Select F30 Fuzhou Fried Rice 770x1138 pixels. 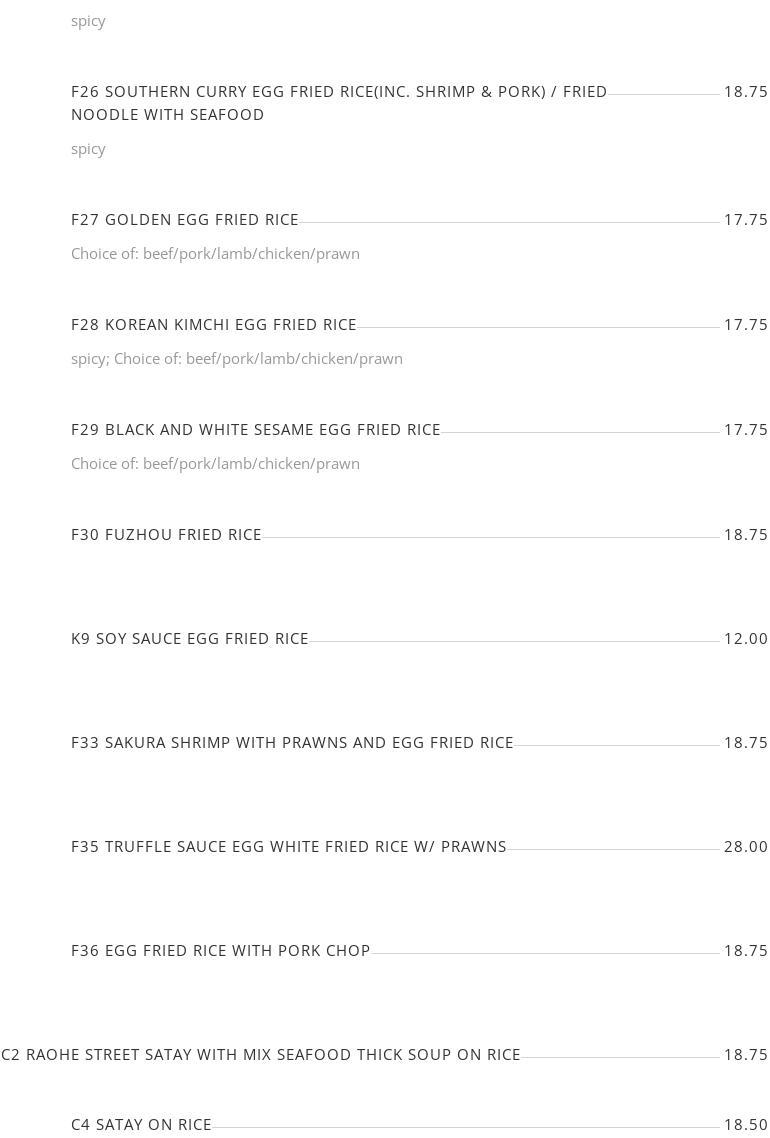coord(166,535)
